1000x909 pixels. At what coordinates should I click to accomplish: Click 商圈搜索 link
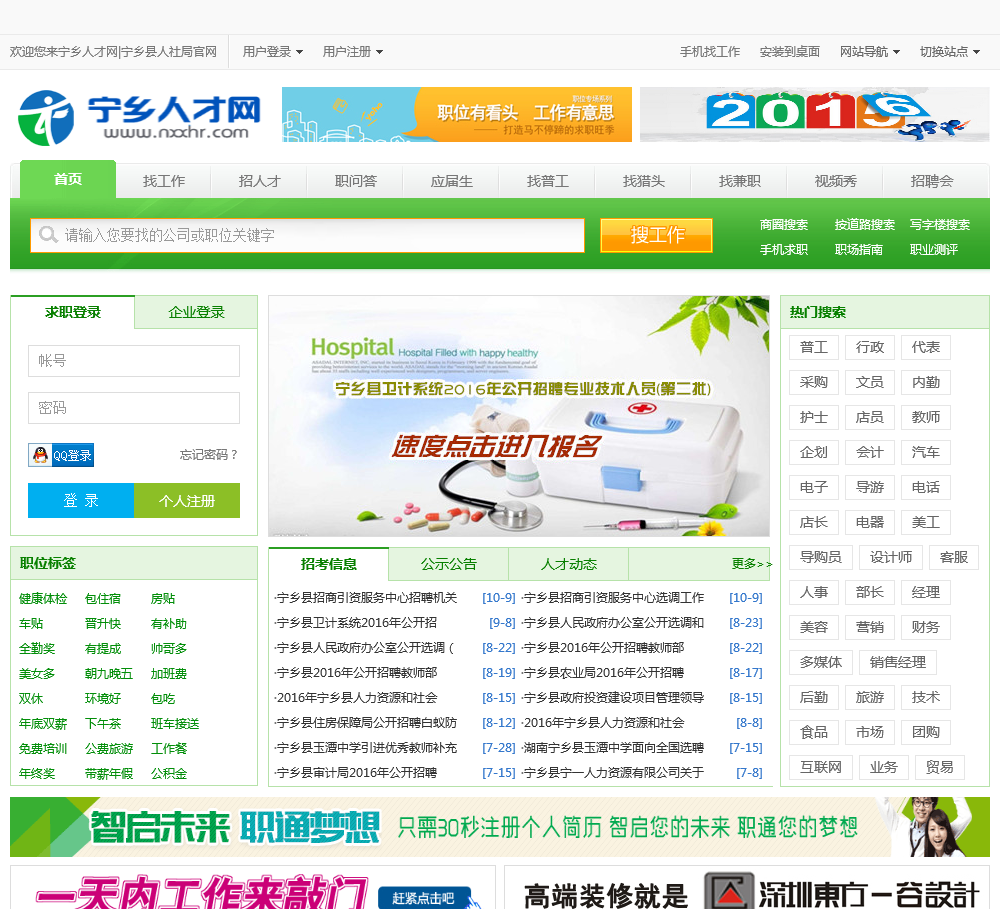784,225
